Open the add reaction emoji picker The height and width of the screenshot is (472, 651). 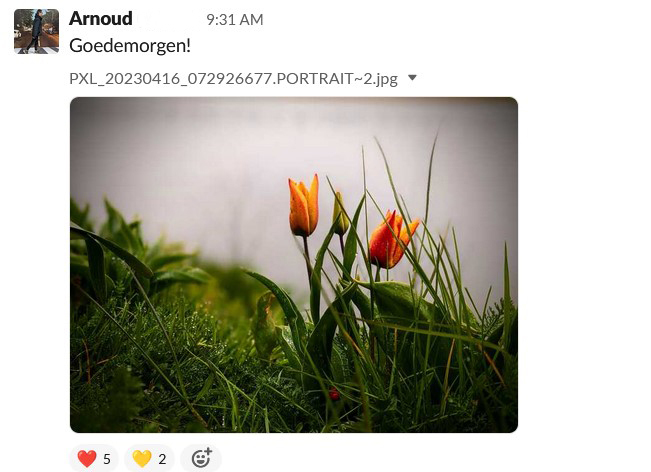coord(201,458)
